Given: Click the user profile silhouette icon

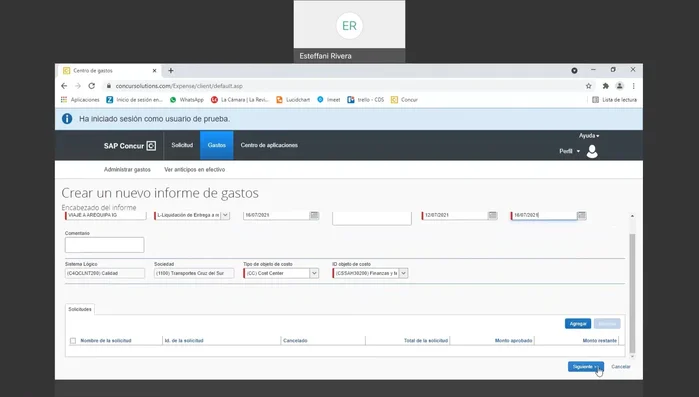Looking at the screenshot, I should click(592, 151).
